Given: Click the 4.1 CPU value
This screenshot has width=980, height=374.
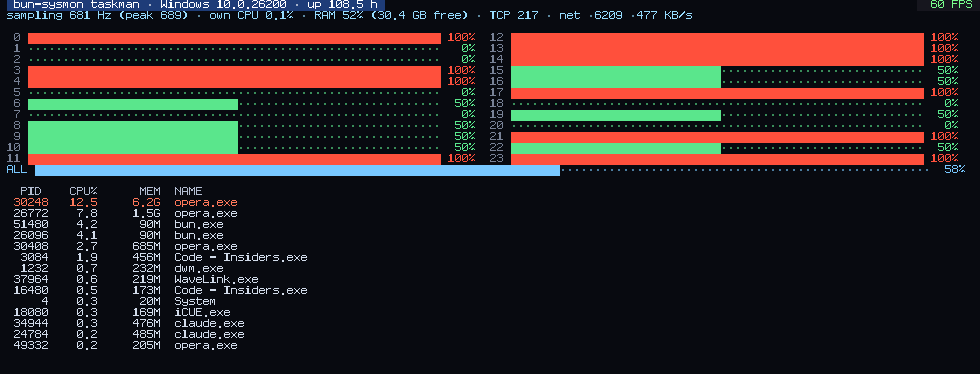Looking at the screenshot, I should point(87,235).
